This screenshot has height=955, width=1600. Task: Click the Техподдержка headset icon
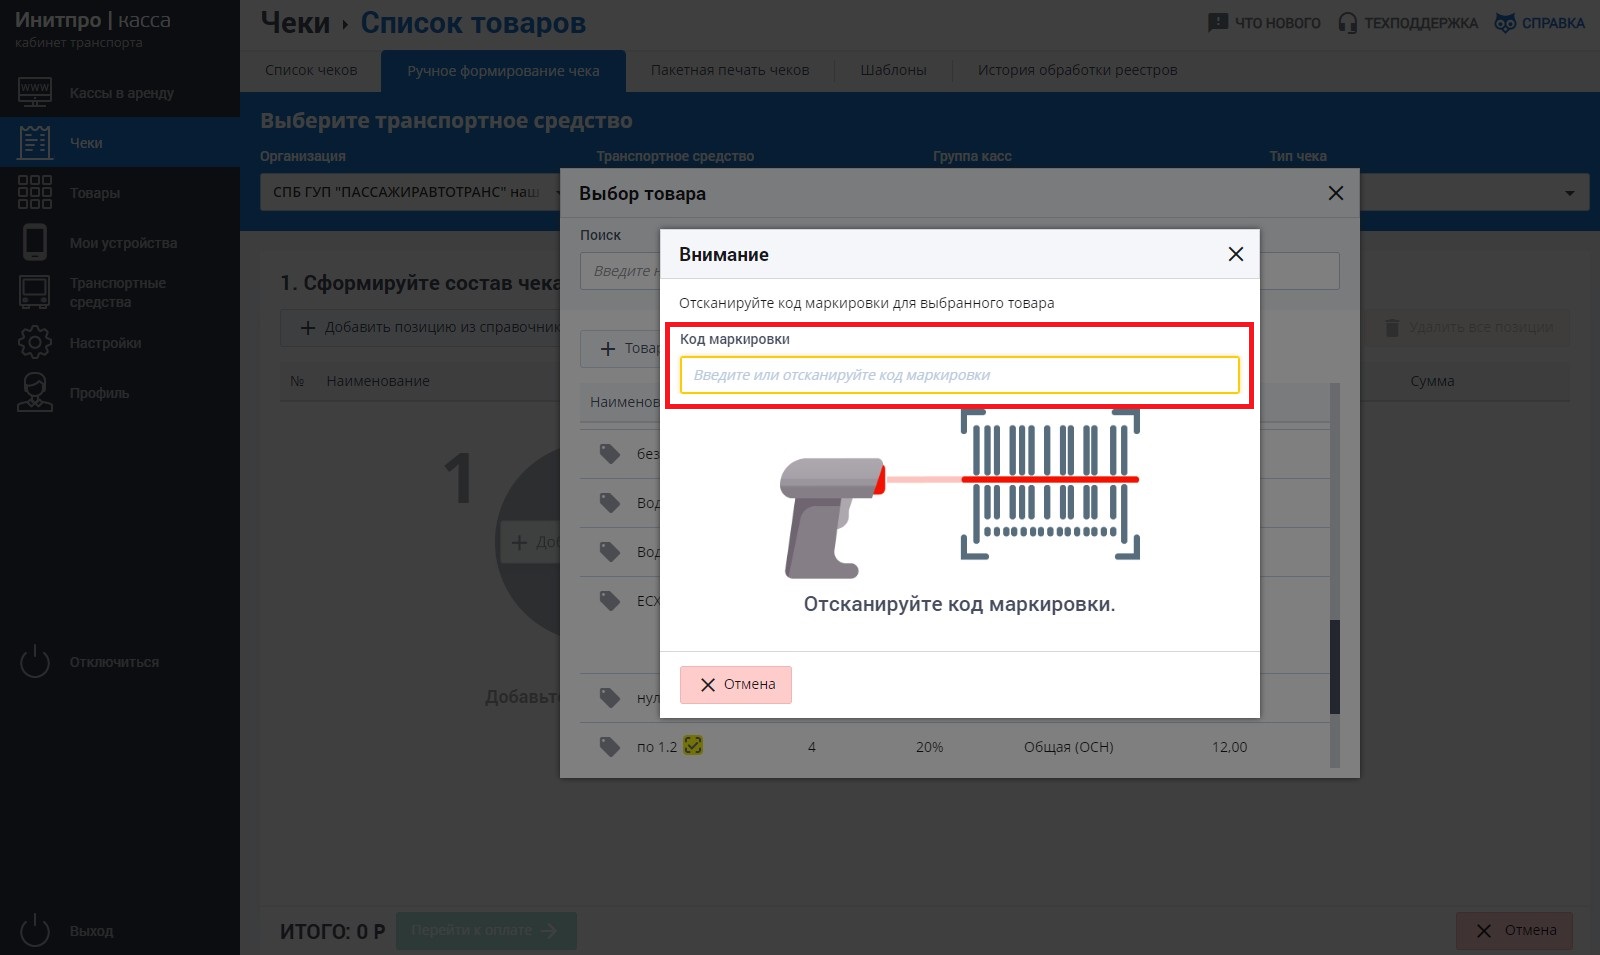(x=1348, y=22)
